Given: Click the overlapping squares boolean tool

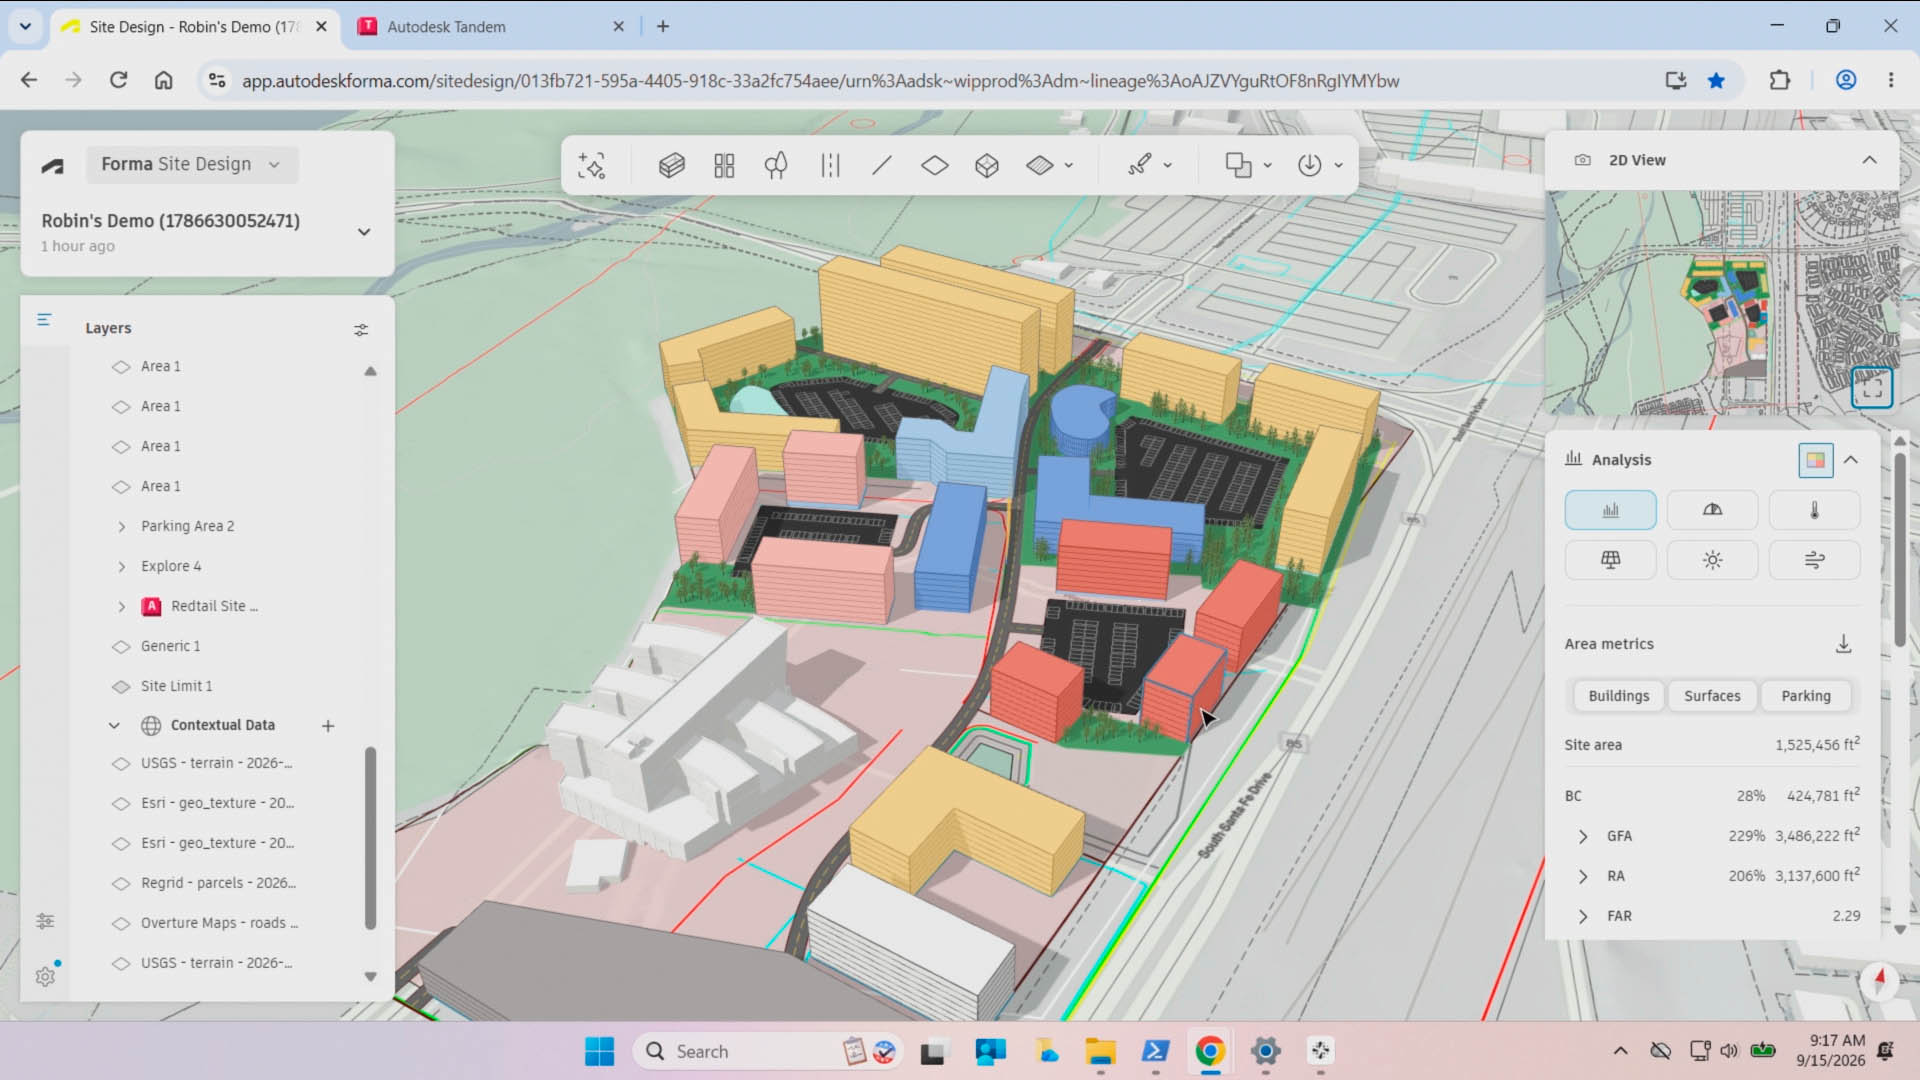Looking at the screenshot, I should [1238, 165].
